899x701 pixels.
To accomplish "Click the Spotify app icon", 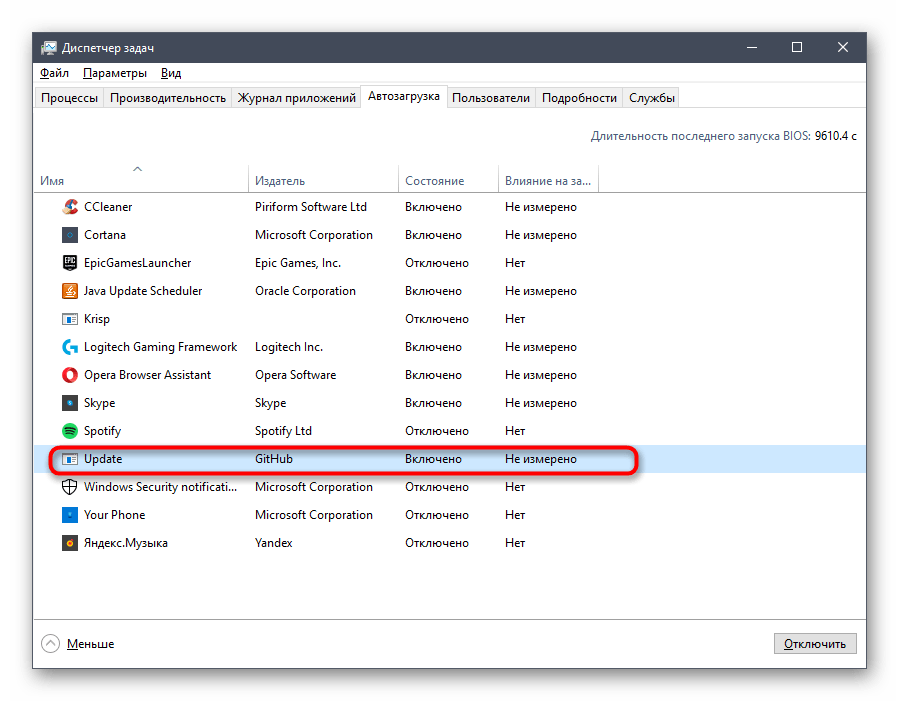I will [x=69, y=431].
